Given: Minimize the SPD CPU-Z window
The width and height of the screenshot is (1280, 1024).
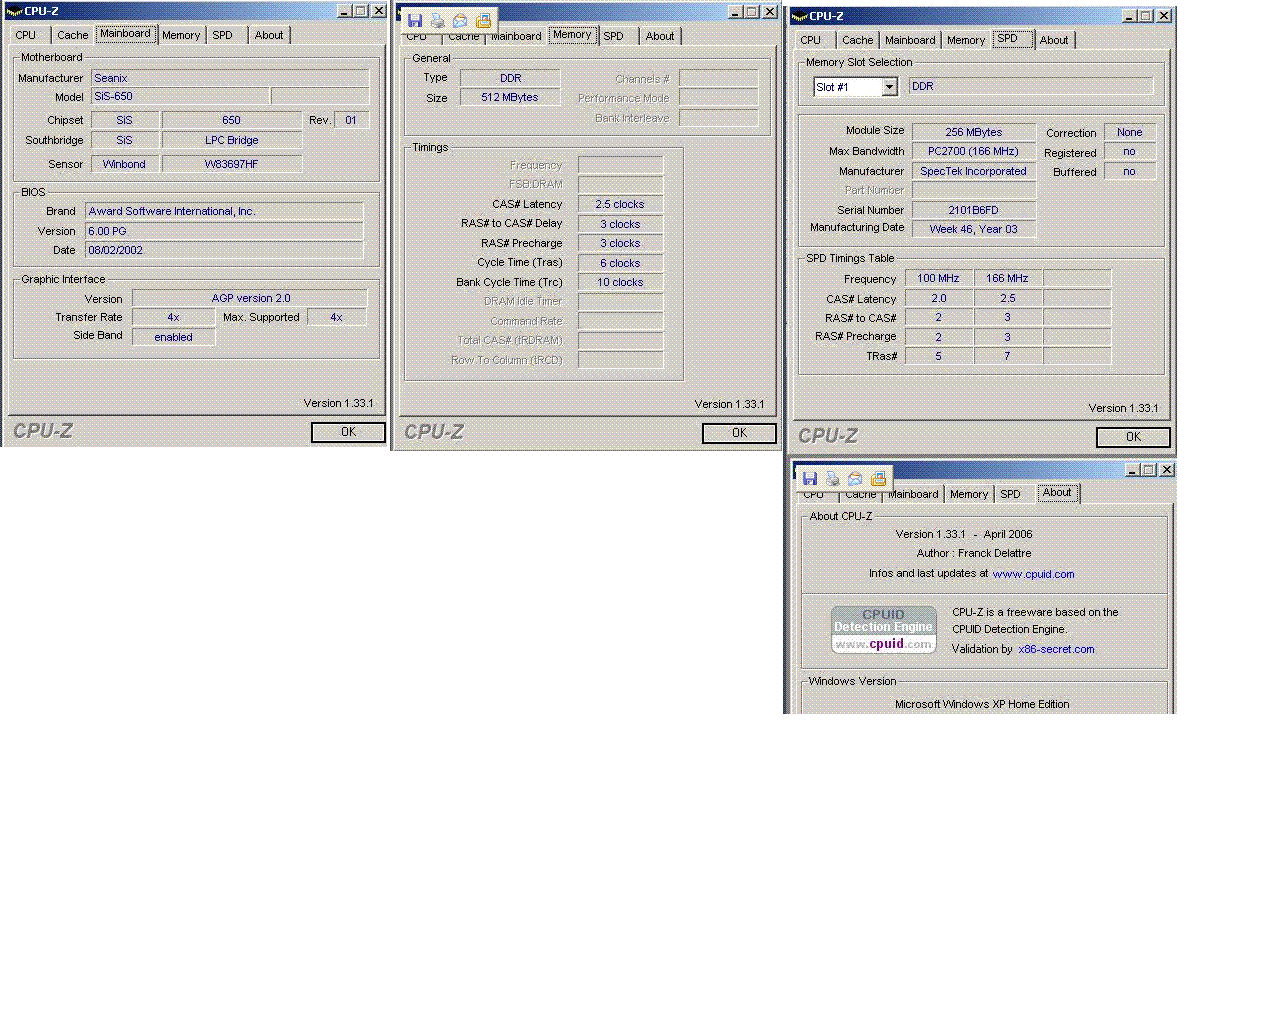Looking at the screenshot, I should tap(1129, 16).
